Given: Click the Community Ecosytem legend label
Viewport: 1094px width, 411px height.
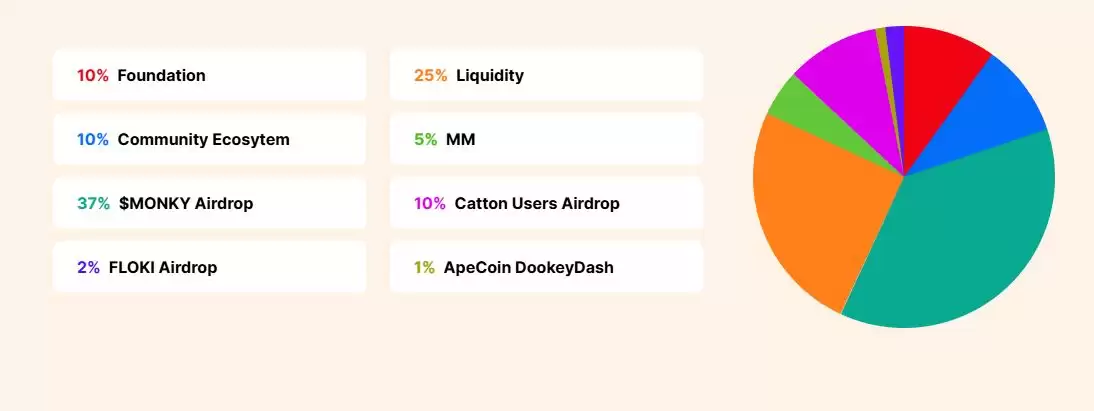Looking at the screenshot, I should 203,140.
